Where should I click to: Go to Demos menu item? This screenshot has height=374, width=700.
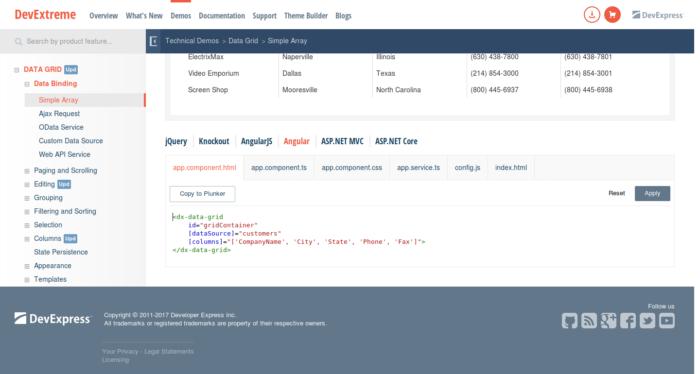point(181,16)
